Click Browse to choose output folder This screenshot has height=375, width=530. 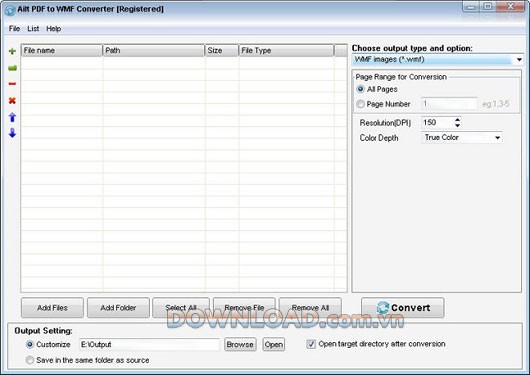(x=240, y=344)
